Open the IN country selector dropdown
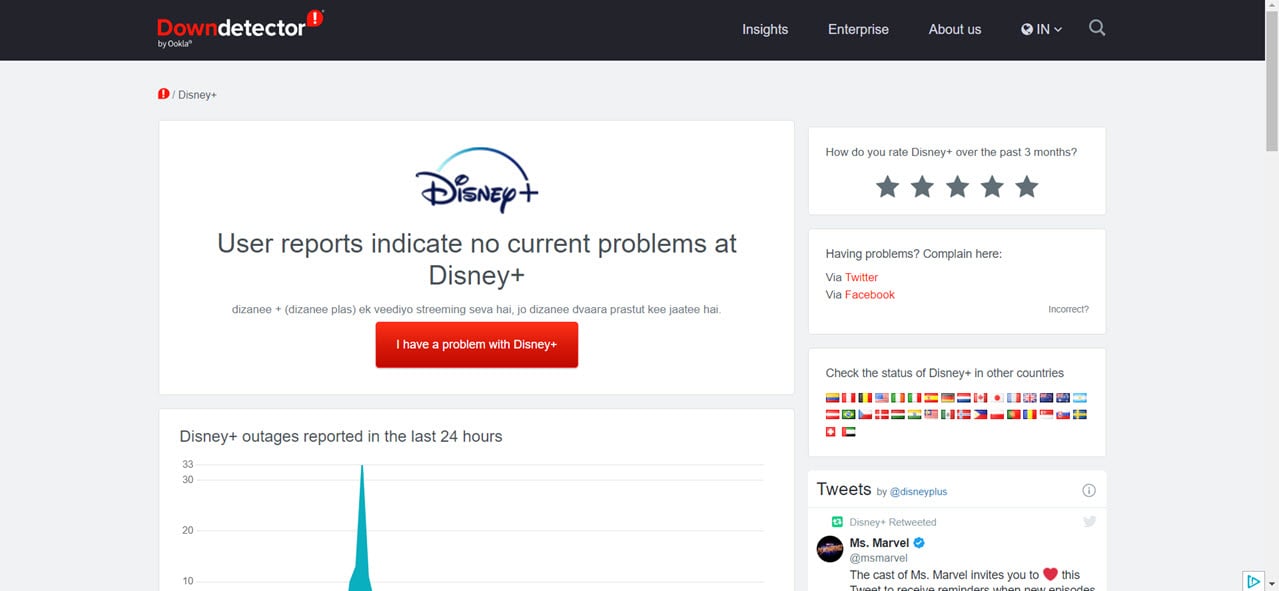This screenshot has width=1279, height=591. click(x=1042, y=29)
